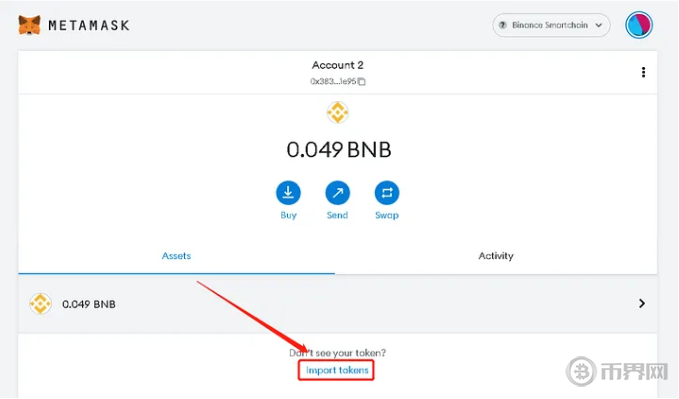
Task: Click the Send label
Action: pos(337,215)
